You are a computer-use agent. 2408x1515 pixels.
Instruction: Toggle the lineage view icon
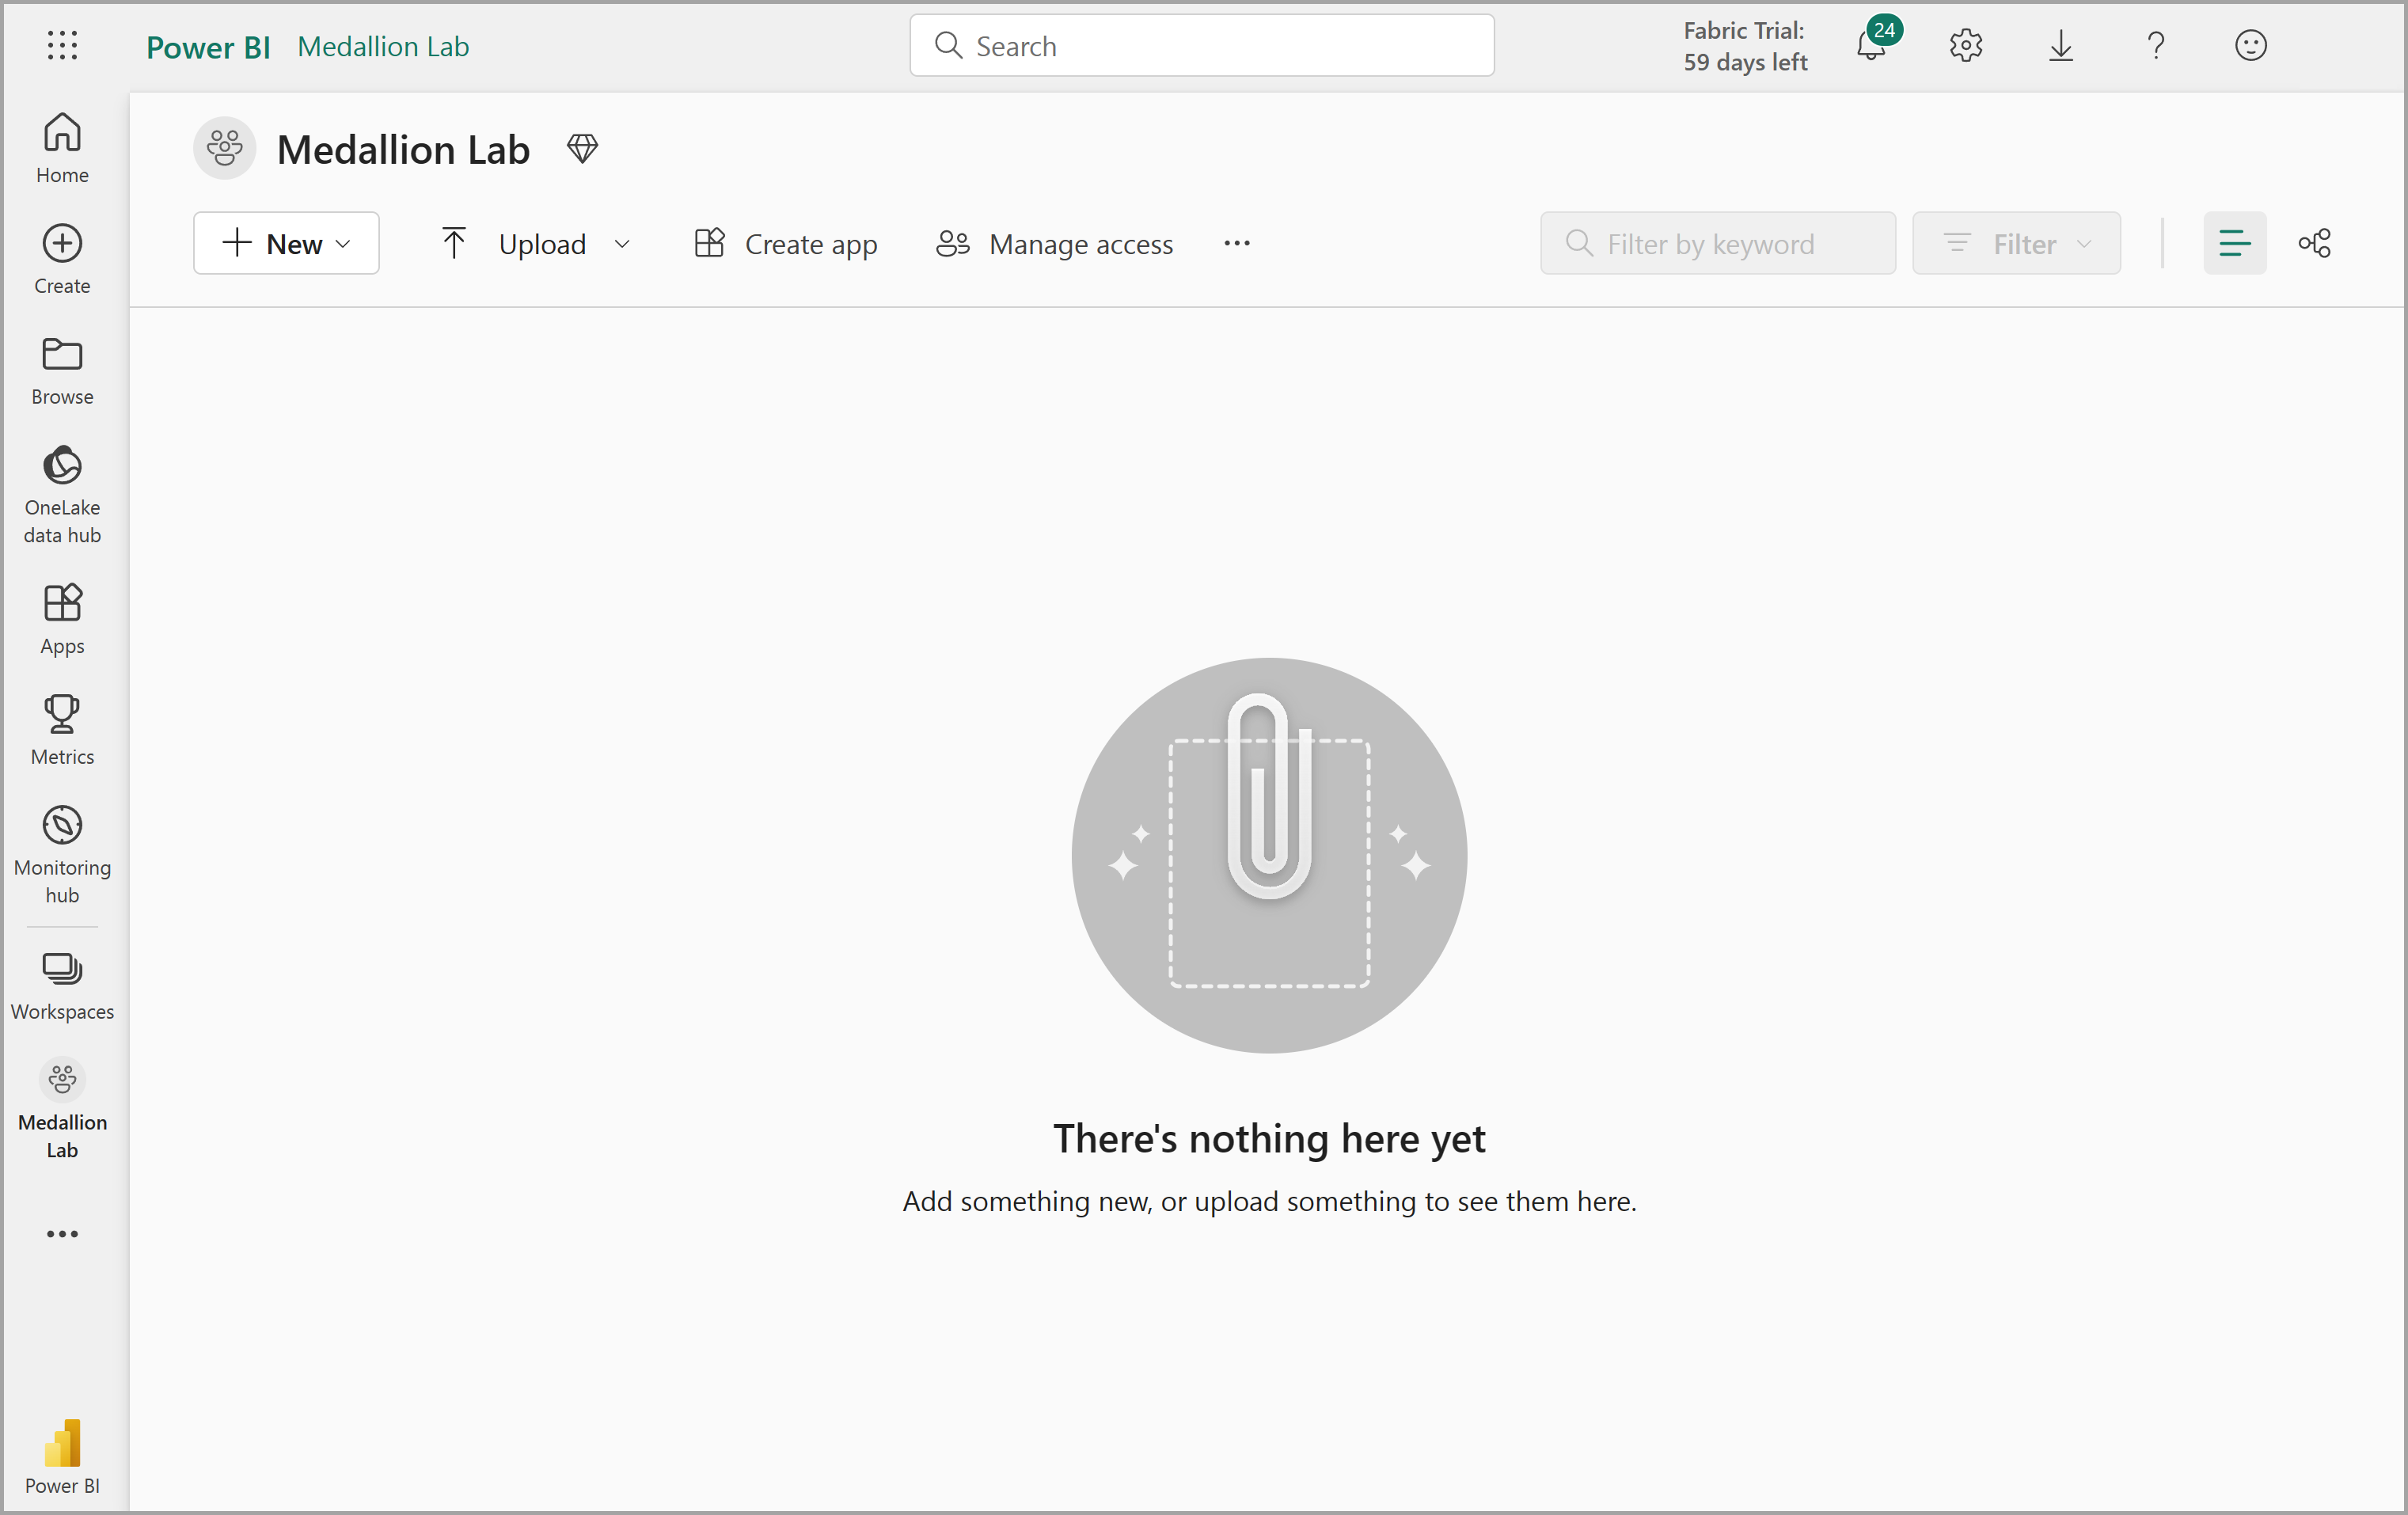pyautogui.click(x=2315, y=243)
